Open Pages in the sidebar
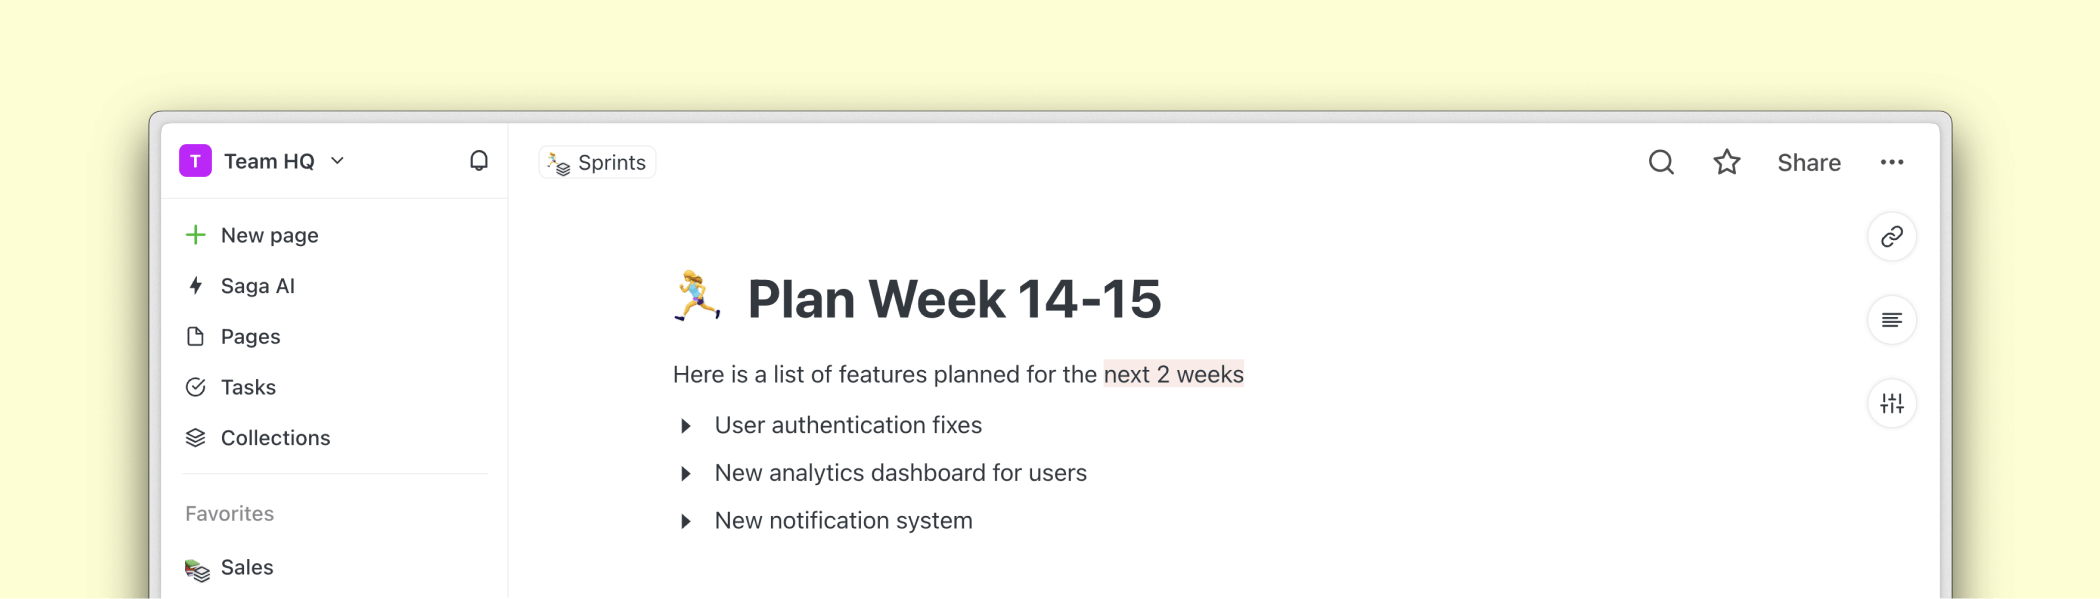The height and width of the screenshot is (599, 2100). click(x=250, y=337)
